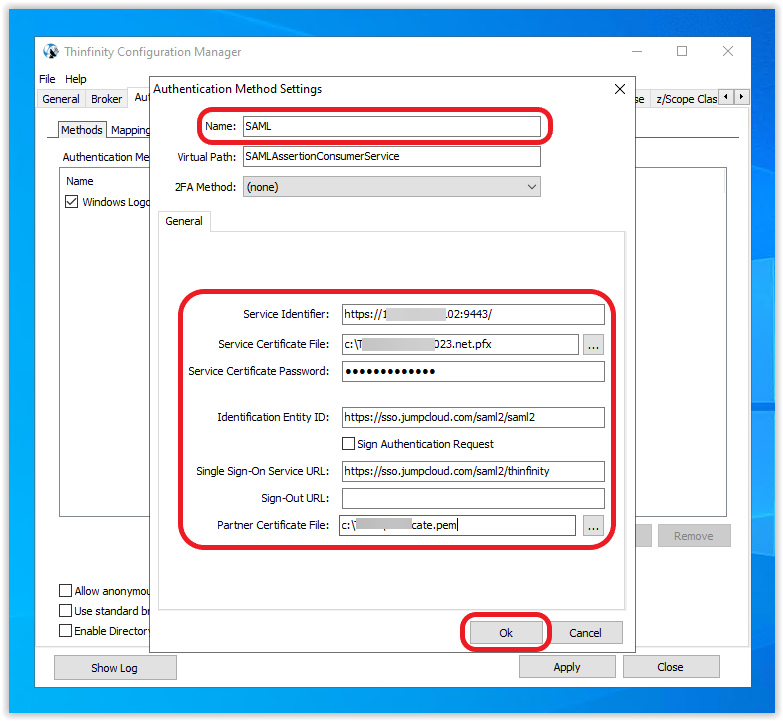The height and width of the screenshot is (721, 783).
Task: Open the z/Scope Classic tab
Action: click(686, 99)
